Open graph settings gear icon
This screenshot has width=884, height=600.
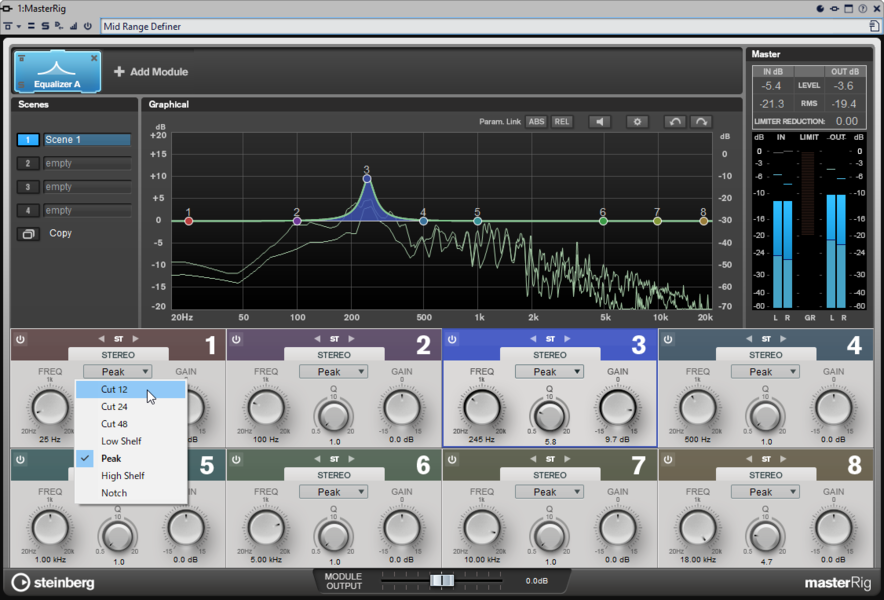638,122
